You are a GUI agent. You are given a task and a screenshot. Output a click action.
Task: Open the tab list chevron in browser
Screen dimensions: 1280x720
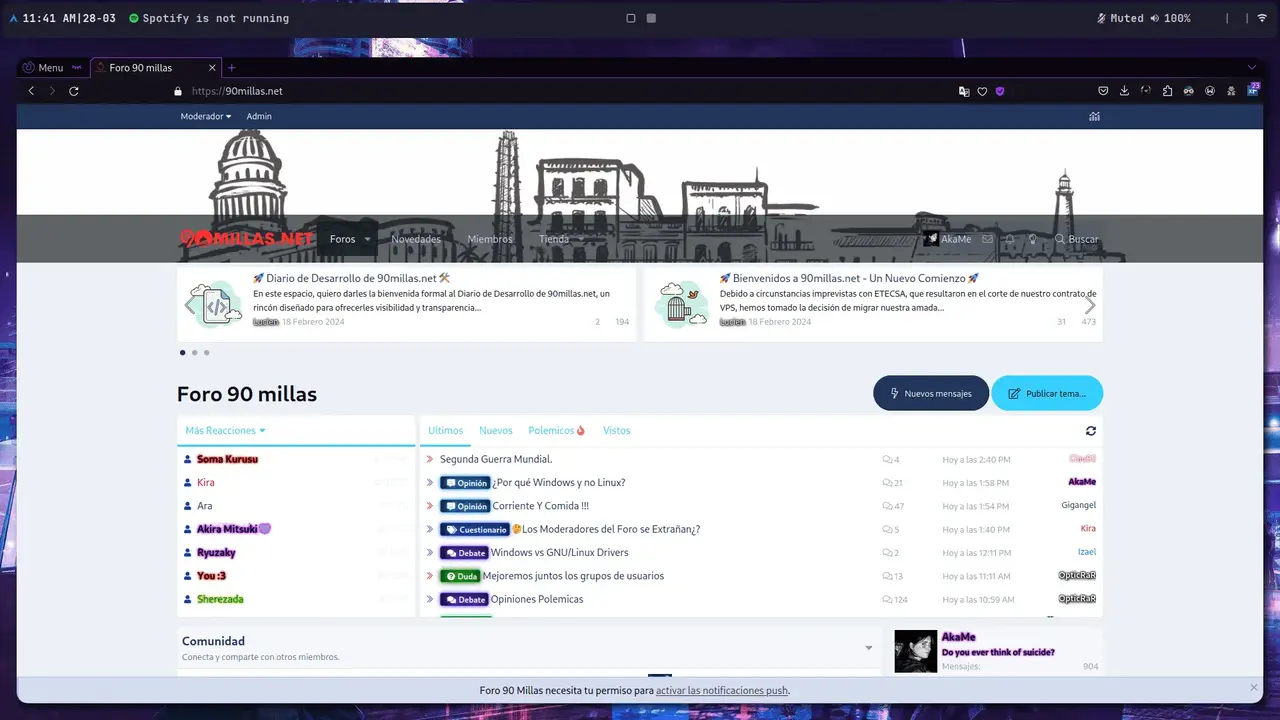1251,67
